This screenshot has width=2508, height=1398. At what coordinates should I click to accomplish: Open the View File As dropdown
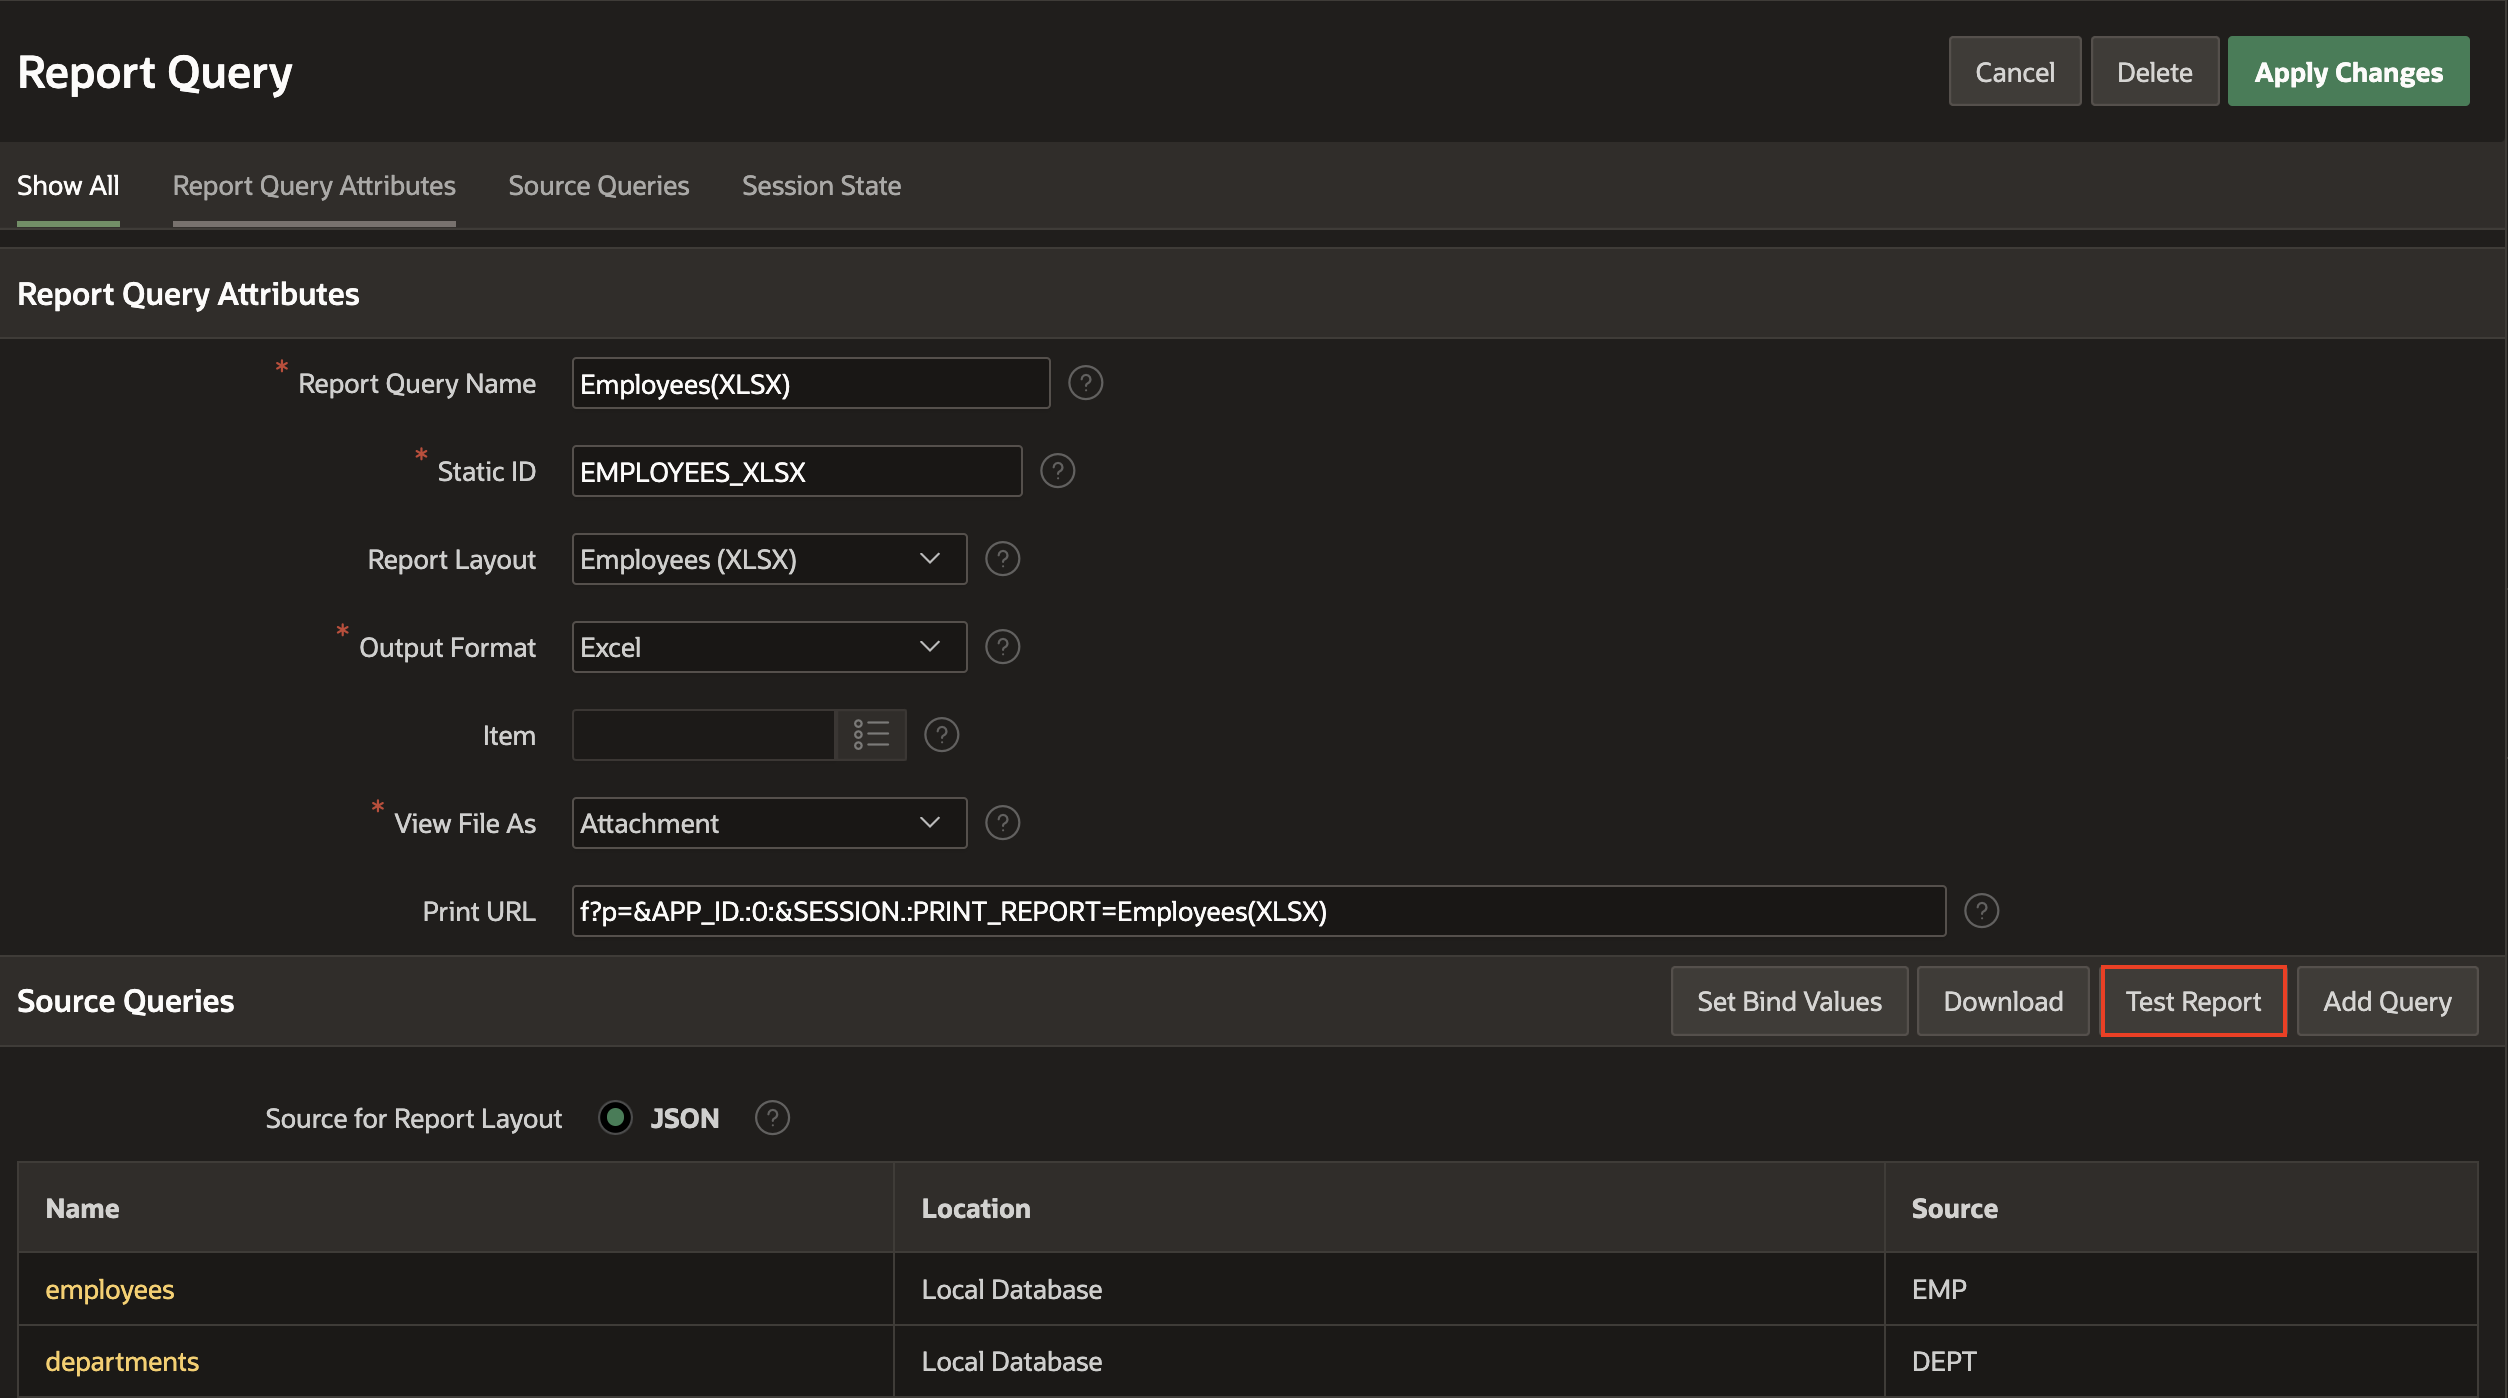pyautogui.click(x=768, y=823)
